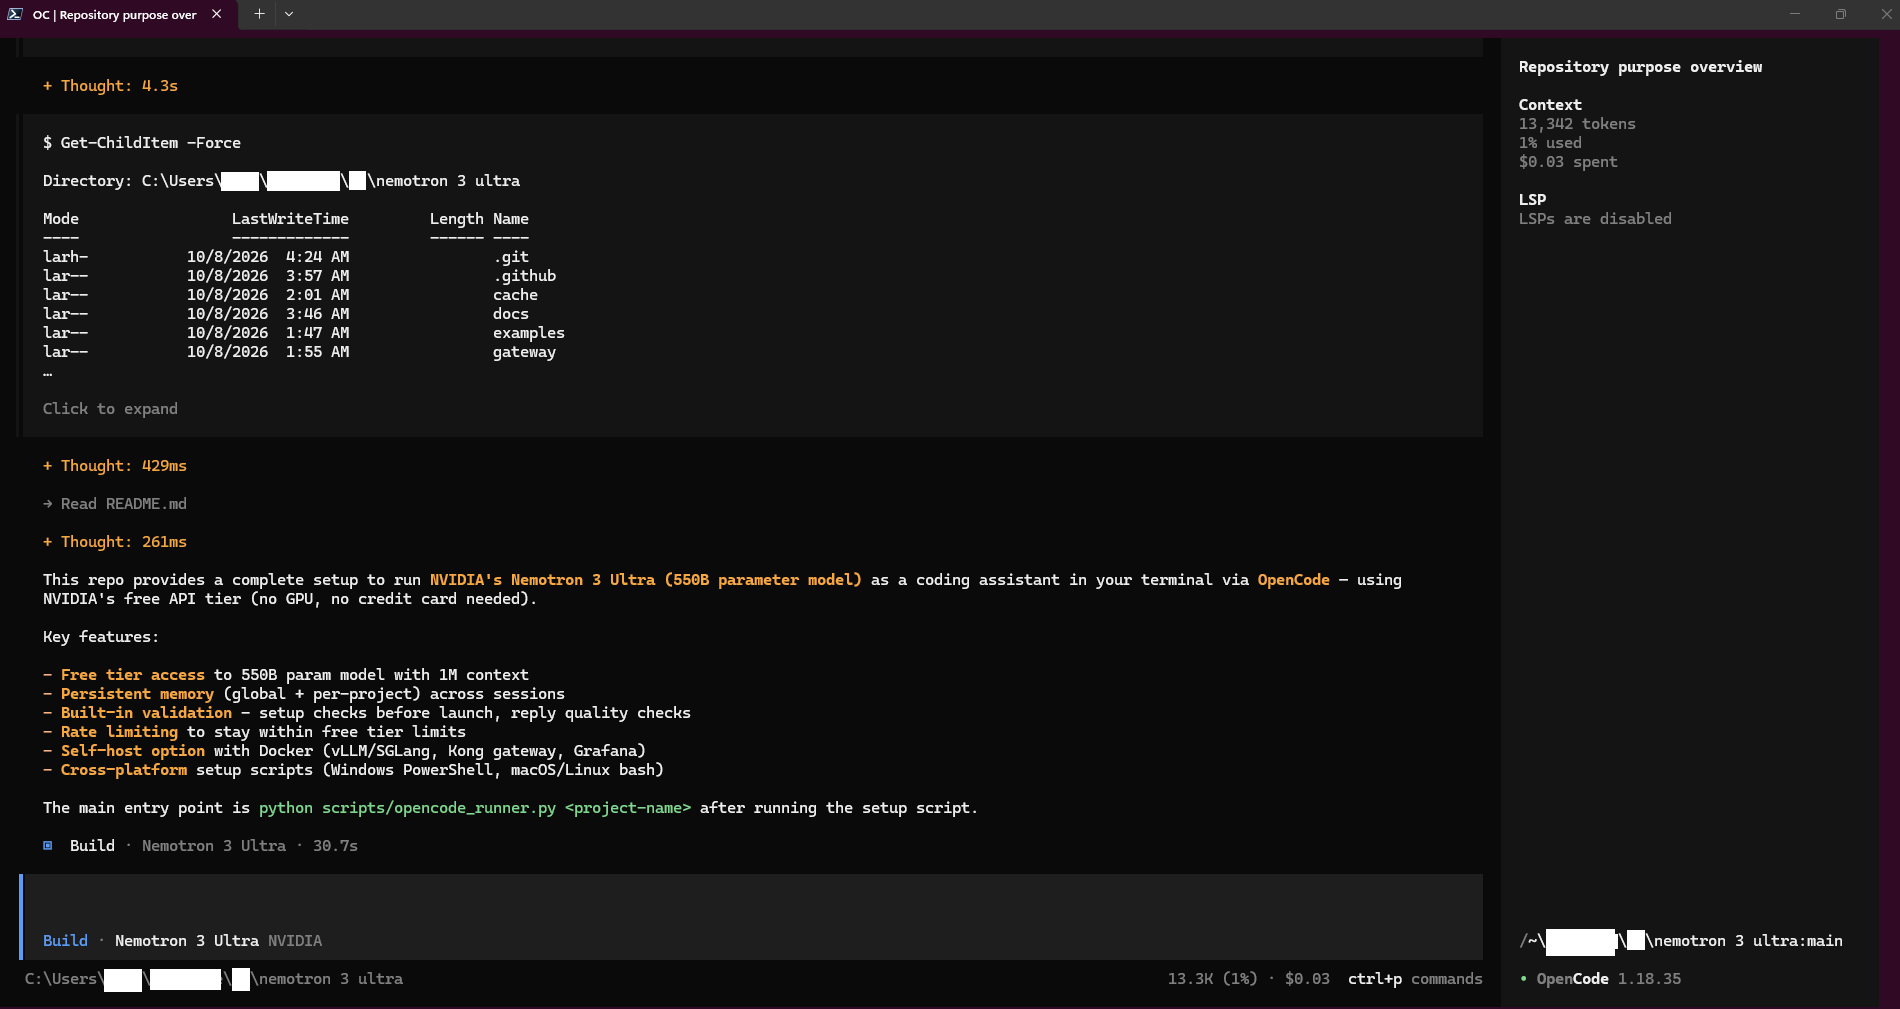Viewport: 1900px width, 1009px height.
Task: Expand the 'Thought: 261ms' block
Action: click(x=114, y=542)
